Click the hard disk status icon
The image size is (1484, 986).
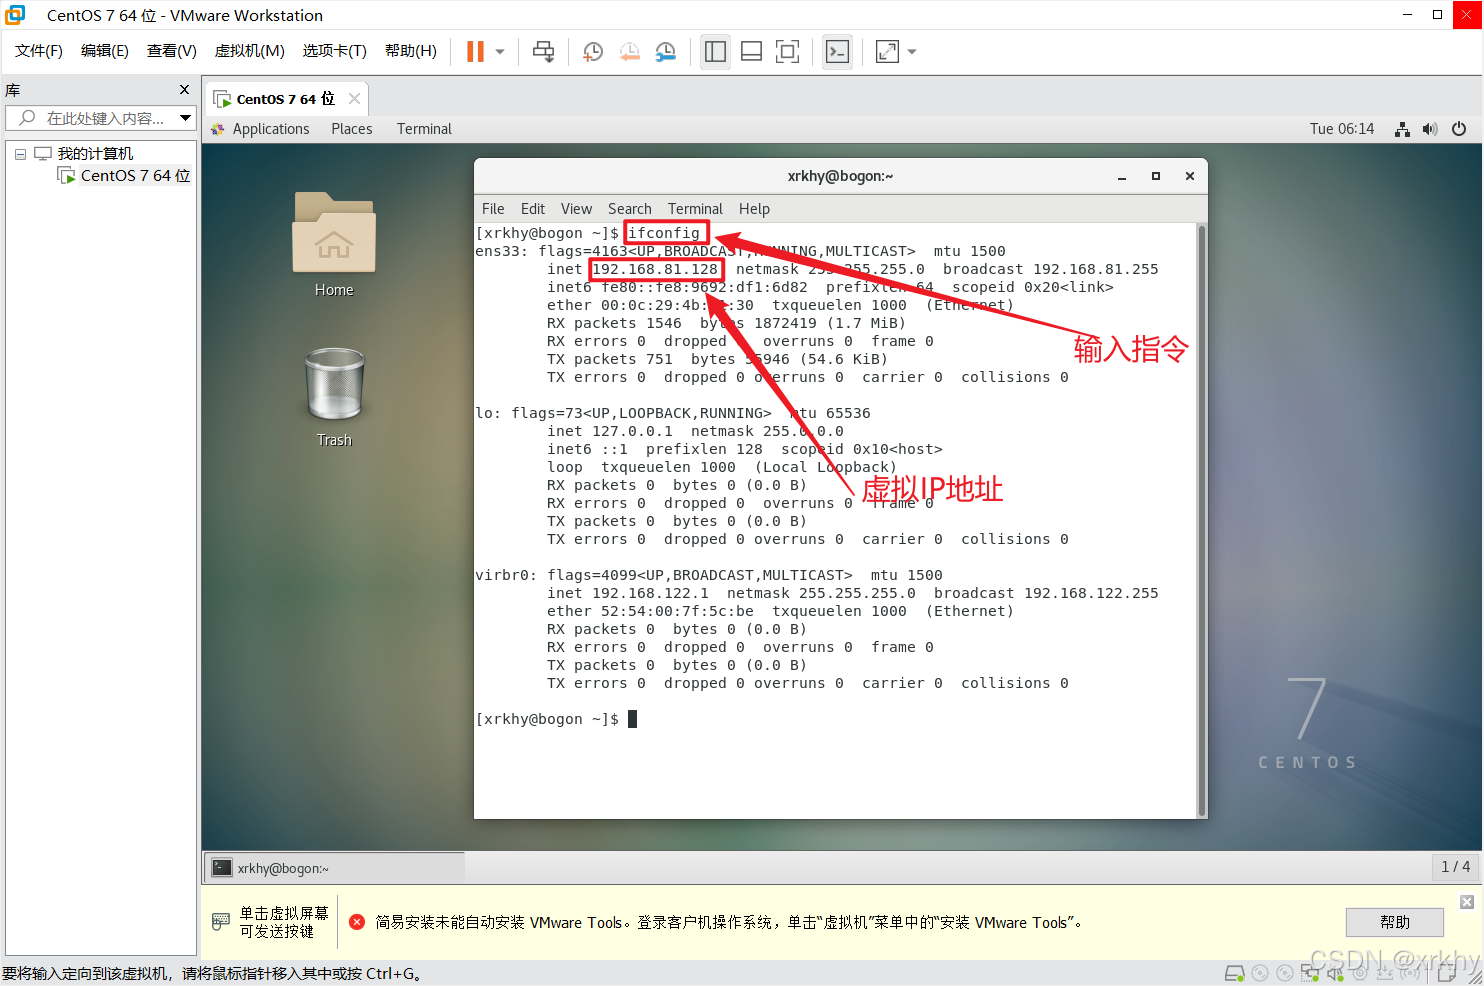[1235, 973]
